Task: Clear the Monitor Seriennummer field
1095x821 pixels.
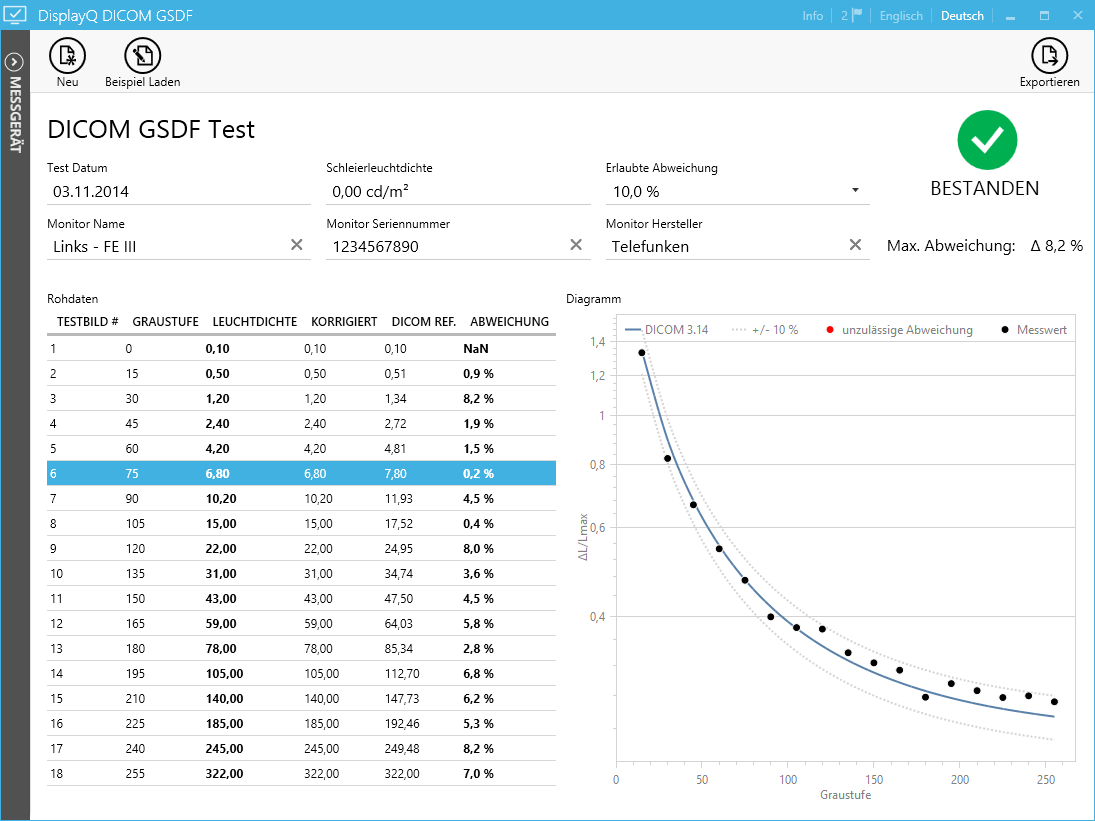Action: (x=576, y=245)
